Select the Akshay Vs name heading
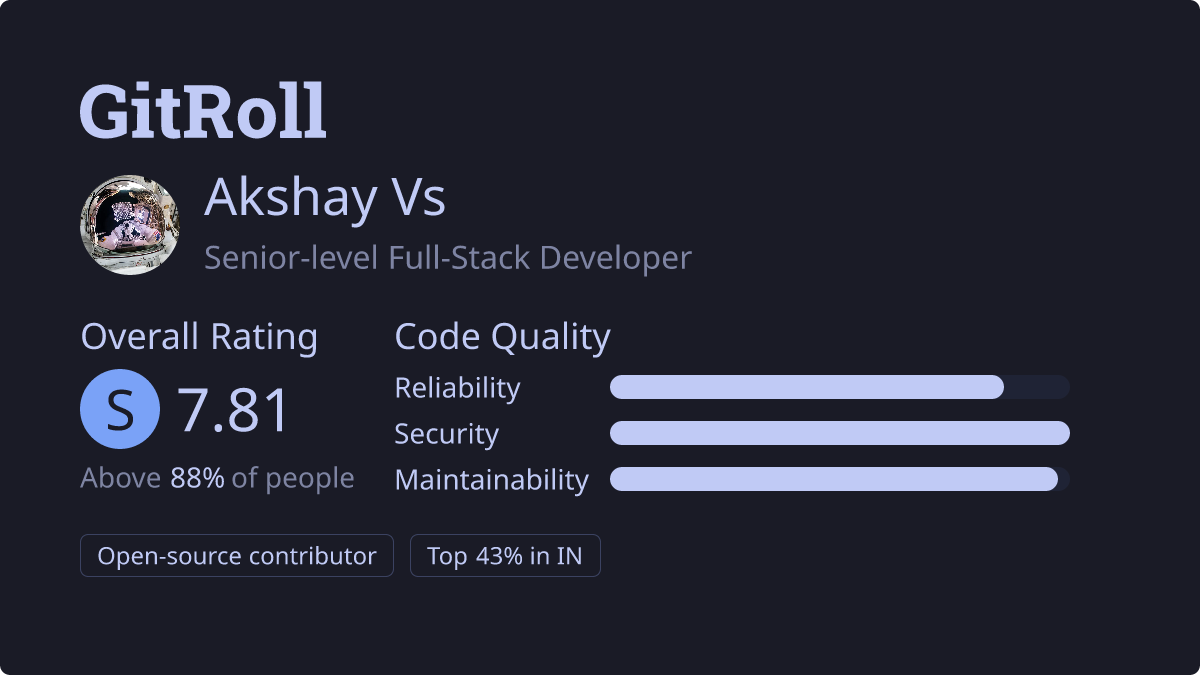Screen dimensions: 1200x675 (x=325, y=197)
